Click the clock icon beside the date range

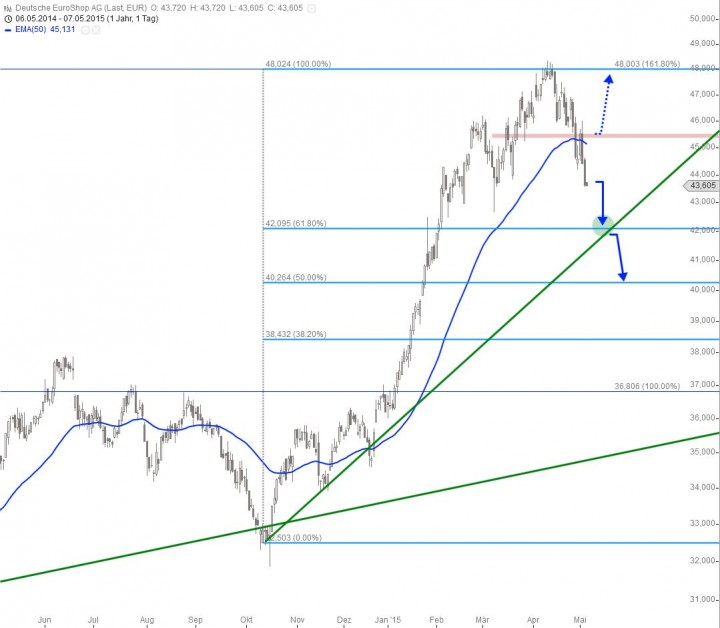(9, 19)
